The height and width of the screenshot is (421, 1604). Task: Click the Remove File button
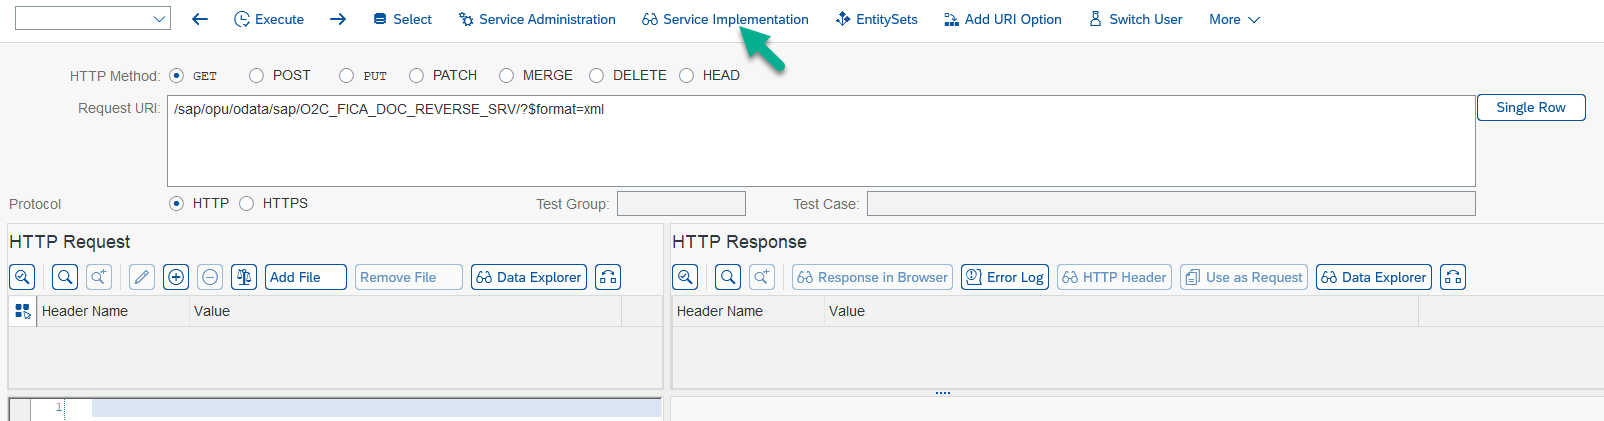click(409, 277)
